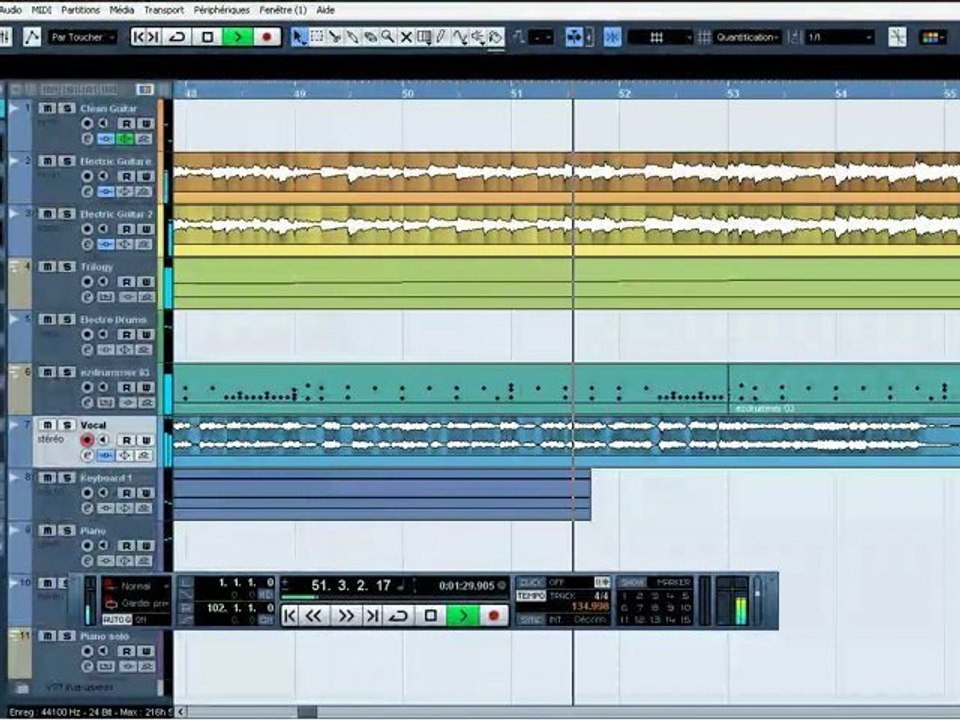Open the MIDI menu

42,10
